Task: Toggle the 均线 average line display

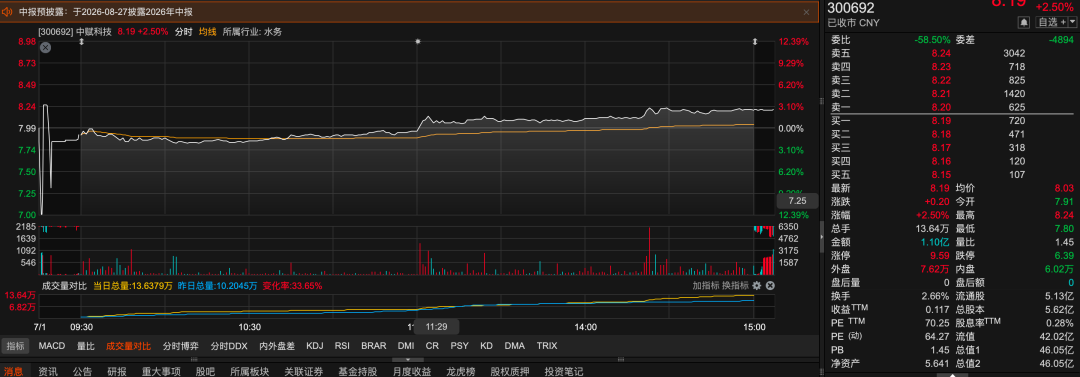Action: click(x=207, y=32)
